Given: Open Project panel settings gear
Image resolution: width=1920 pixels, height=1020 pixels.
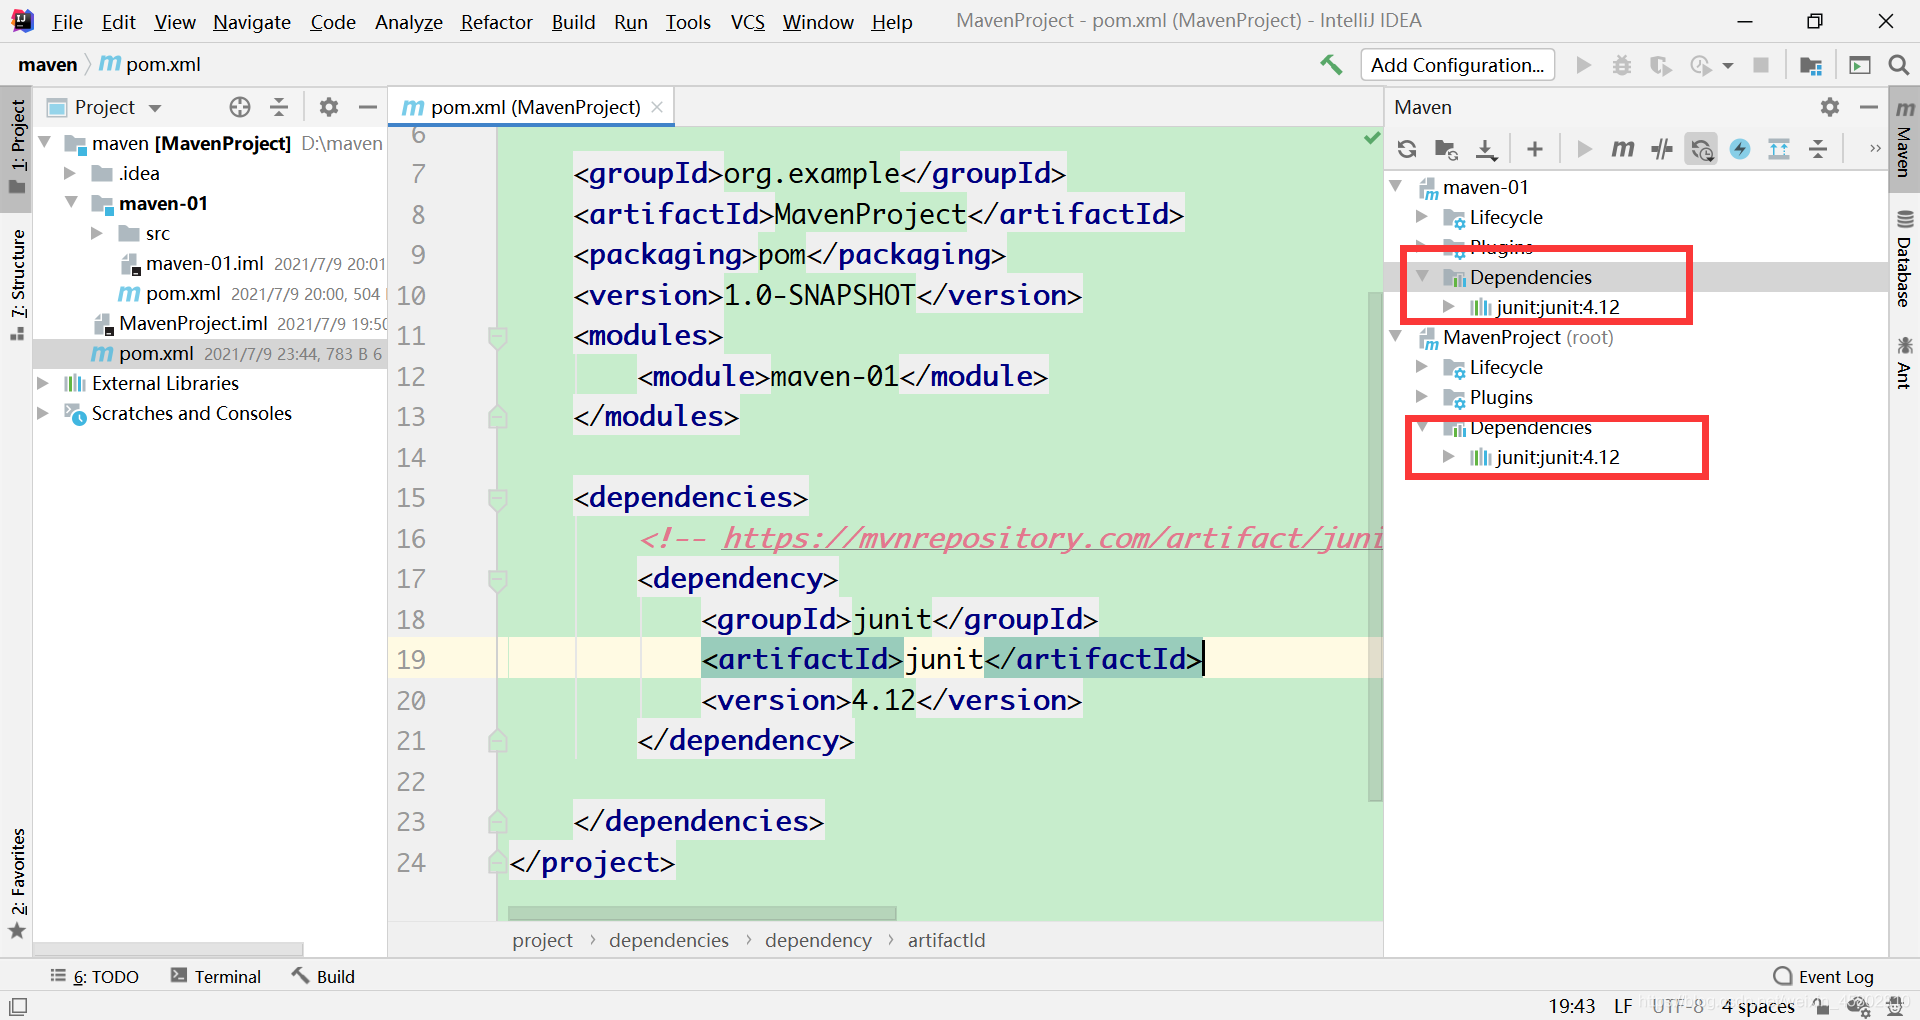Looking at the screenshot, I should 329,107.
